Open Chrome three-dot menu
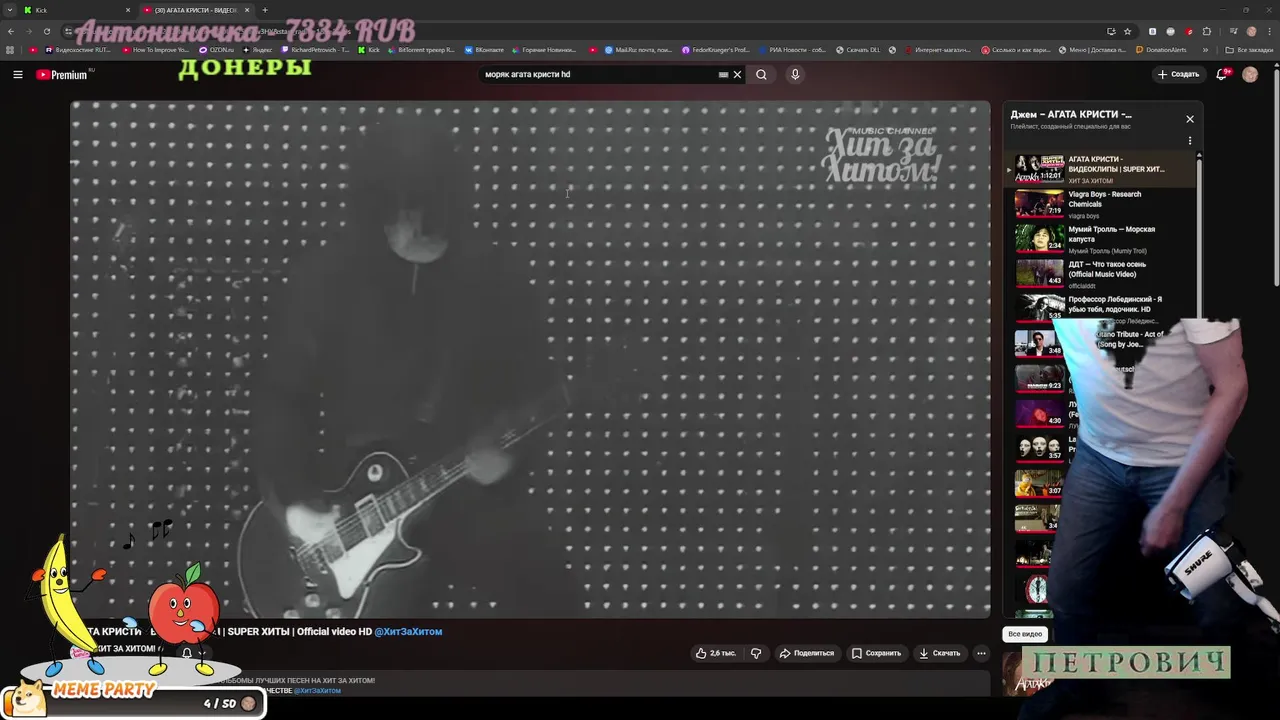Viewport: 1280px width, 720px height. click(x=1269, y=31)
